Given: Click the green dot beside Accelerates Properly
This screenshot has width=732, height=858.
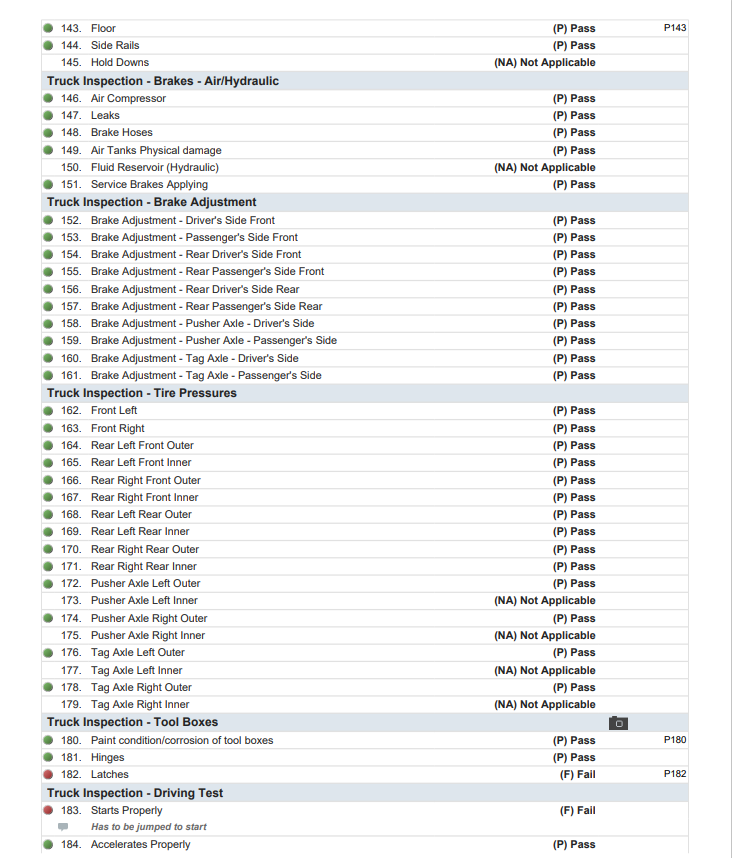Looking at the screenshot, I should tap(48, 845).
